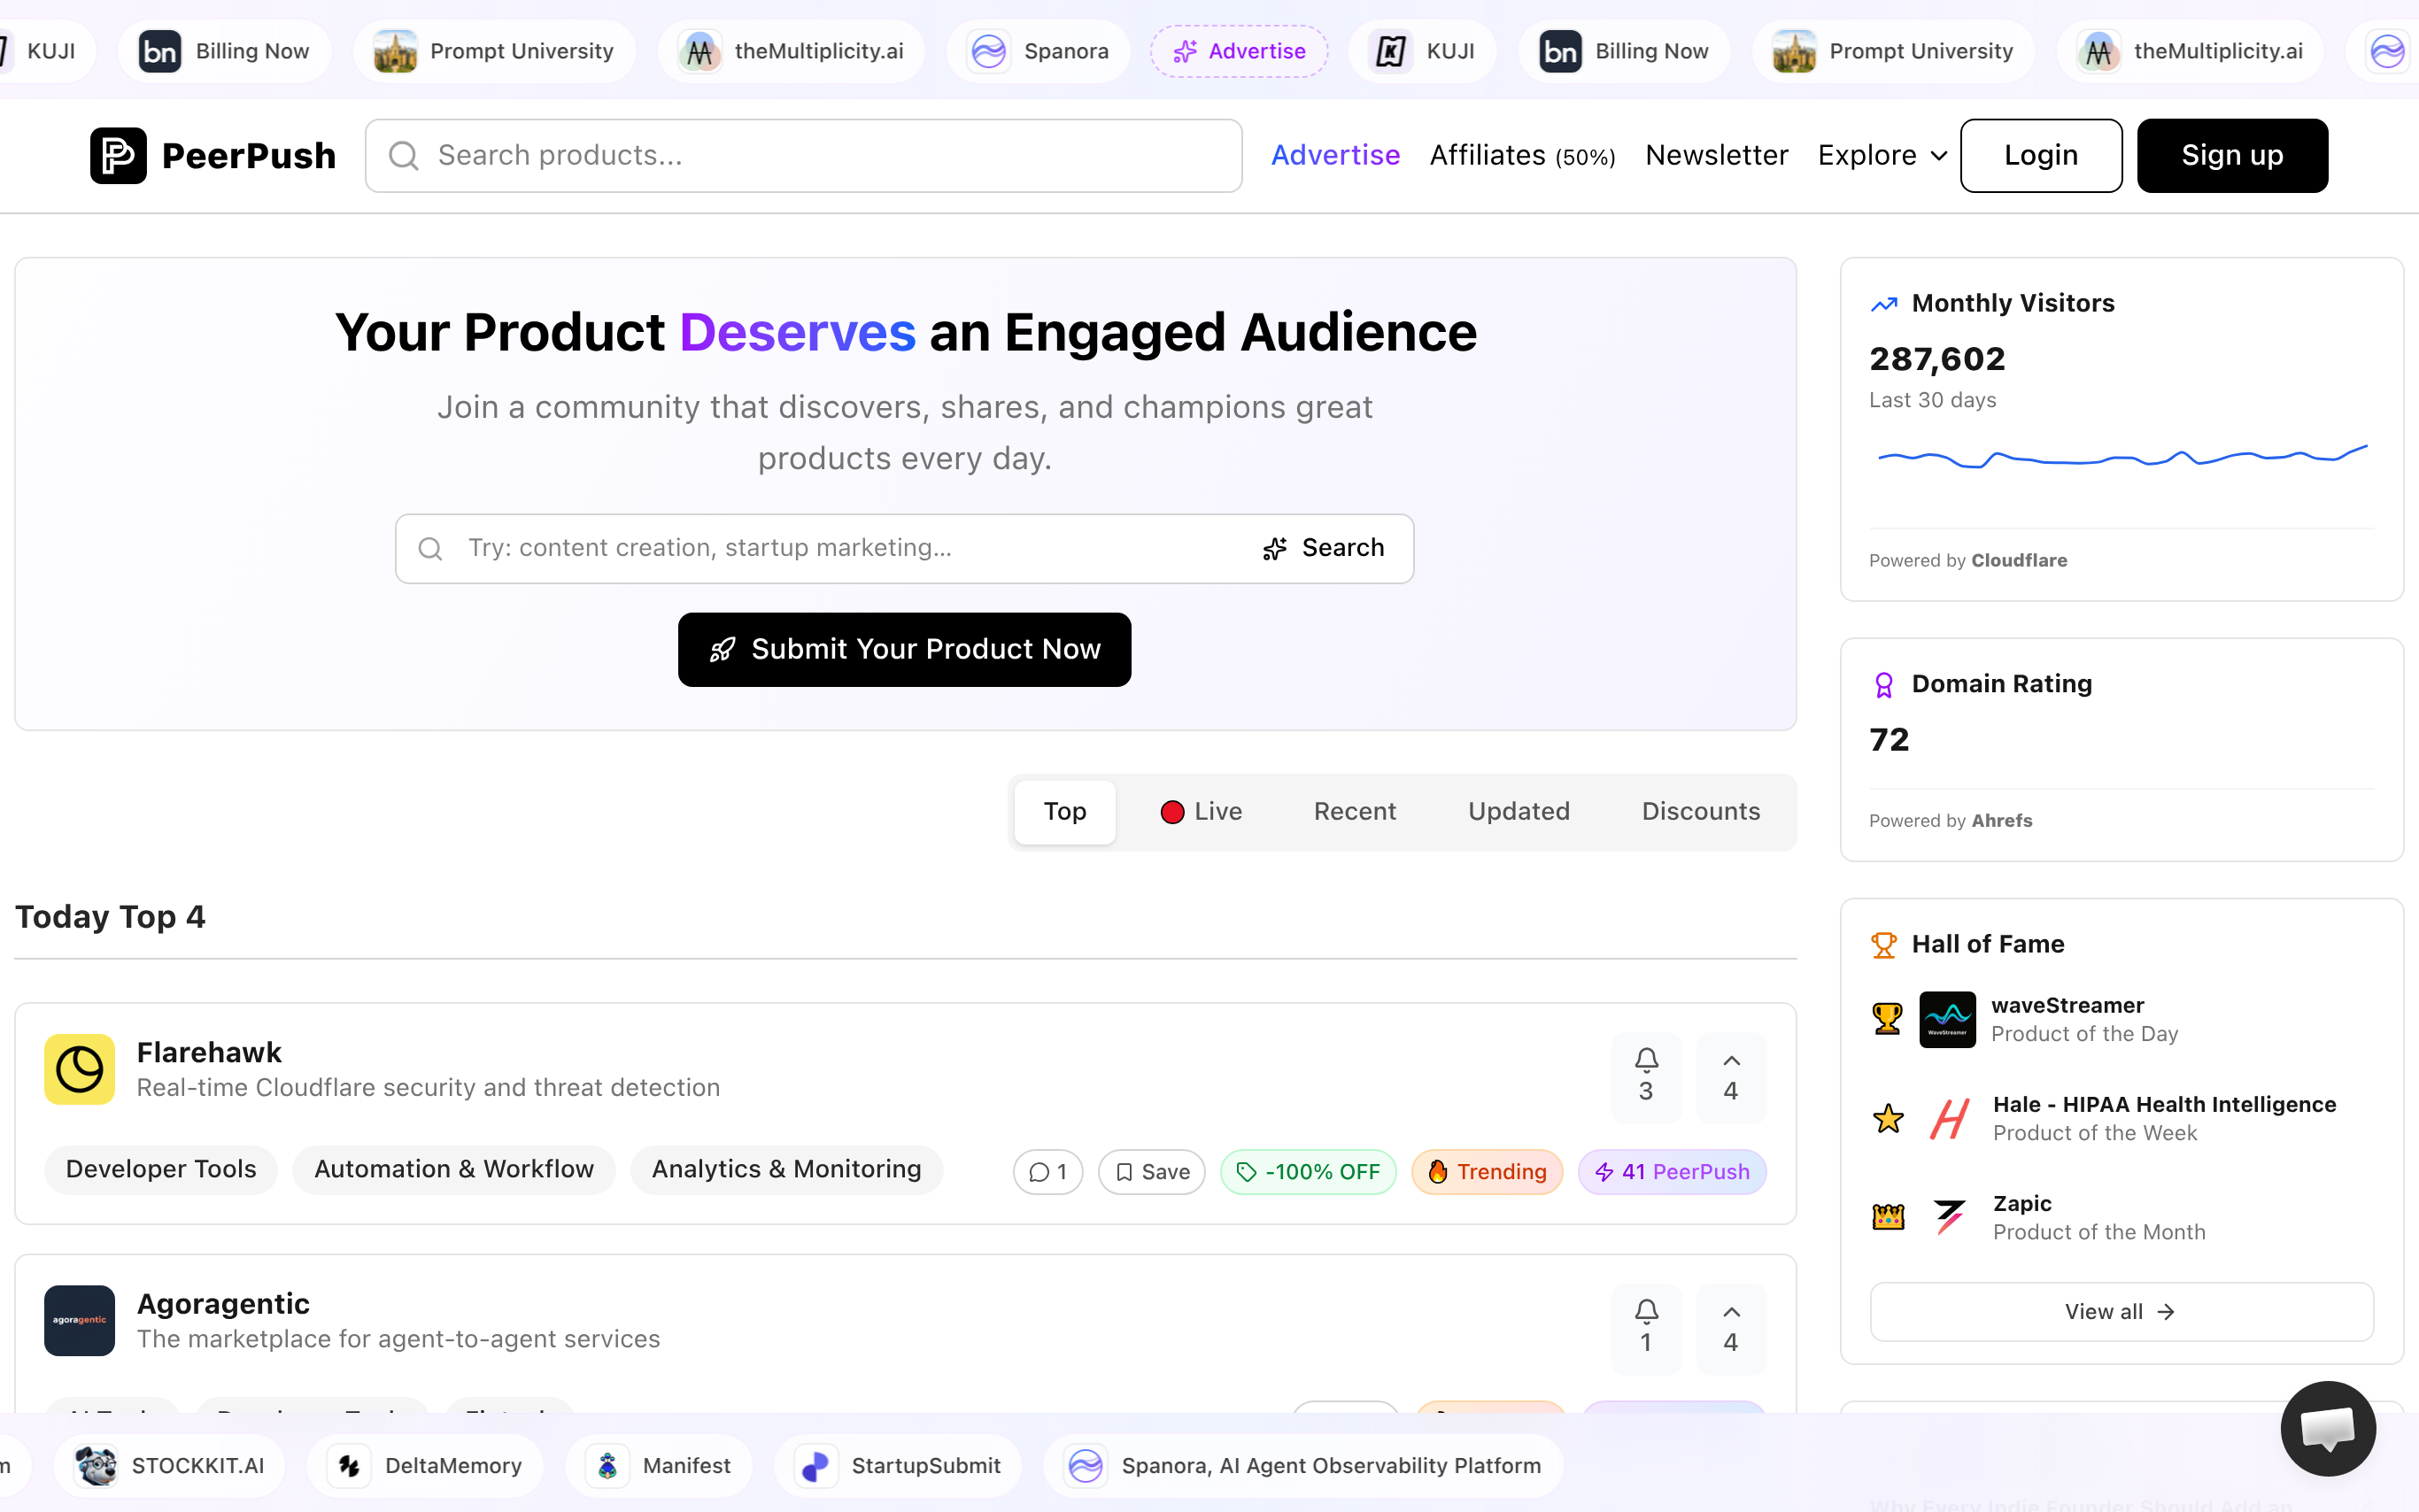Screen dimensions: 2419x1512
Task: Click the StartupSubmit icon in bottom ticker
Action: (x=816, y=1465)
